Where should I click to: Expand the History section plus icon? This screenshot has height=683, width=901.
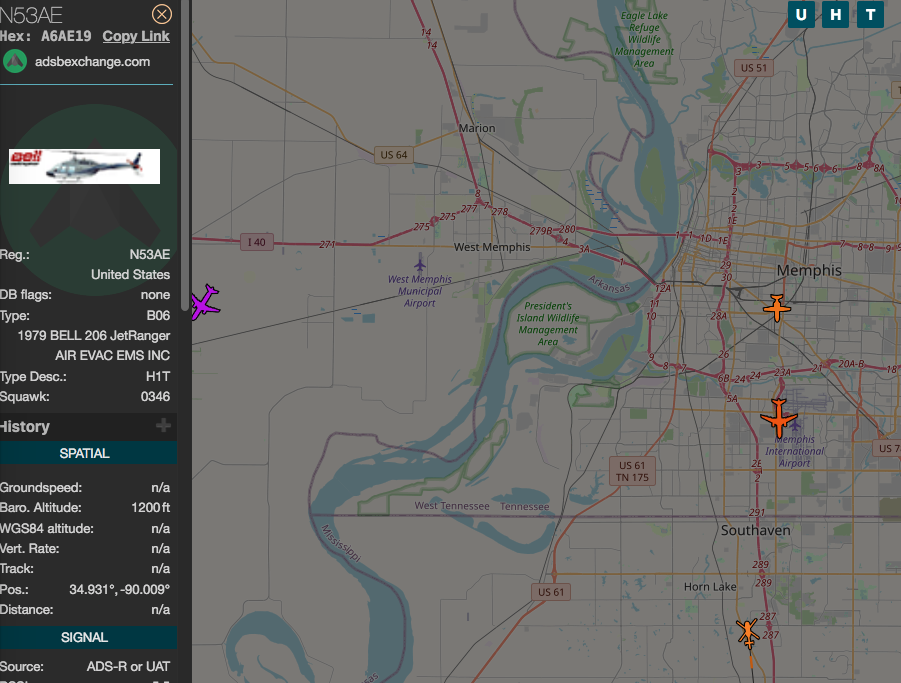pyautogui.click(x=163, y=426)
